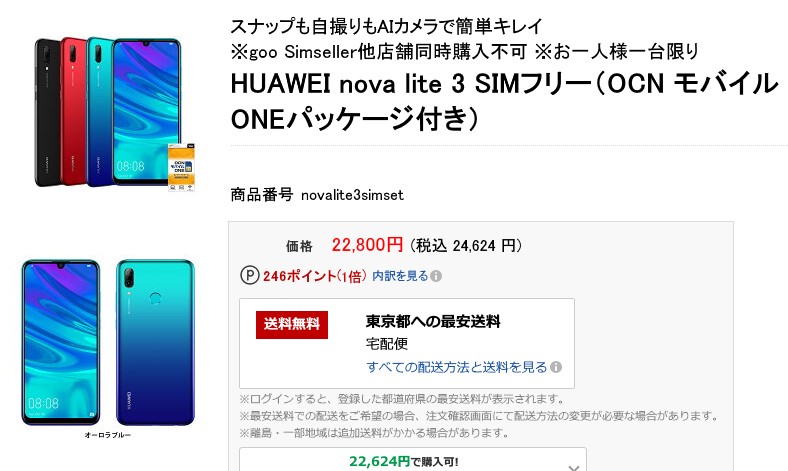
Task: Click the red 送料無料 badge
Action: (292, 325)
